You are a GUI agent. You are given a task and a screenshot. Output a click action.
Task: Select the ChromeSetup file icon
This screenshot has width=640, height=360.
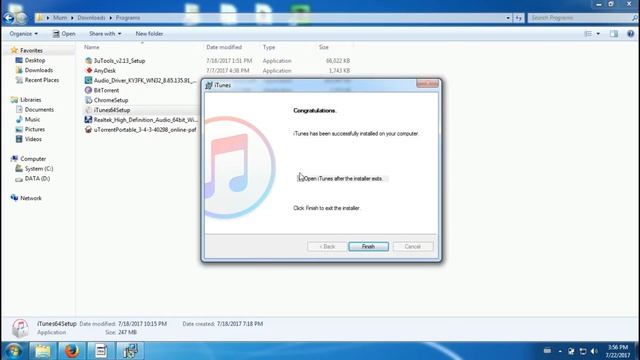pyautogui.click(x=89, y=100)
